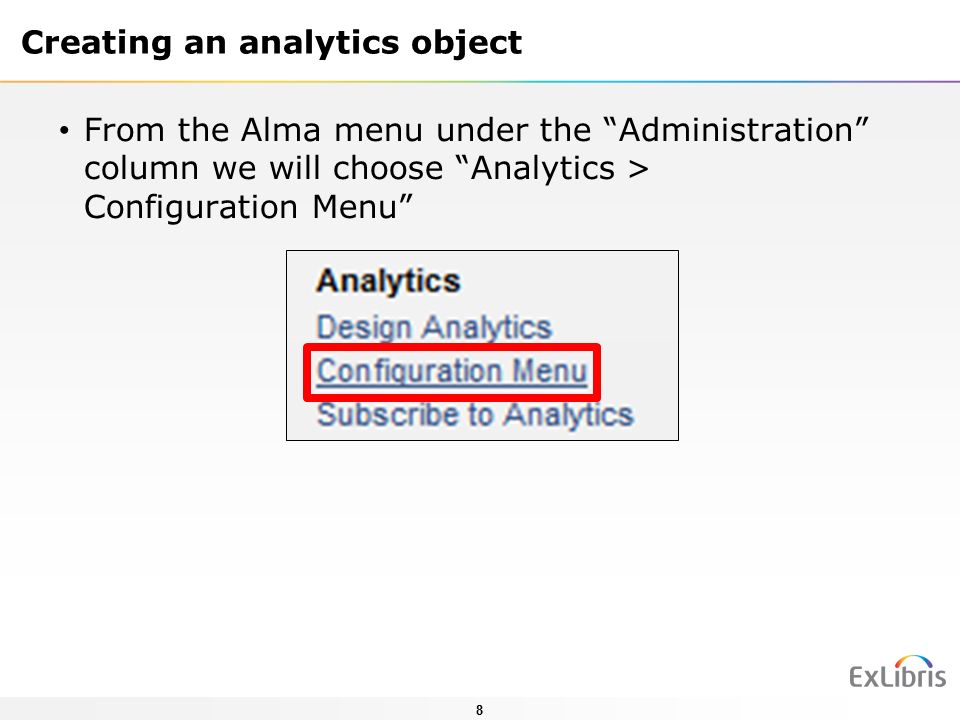
Task: Click the rainbow divider line under the title
Action: click(480, 81)
